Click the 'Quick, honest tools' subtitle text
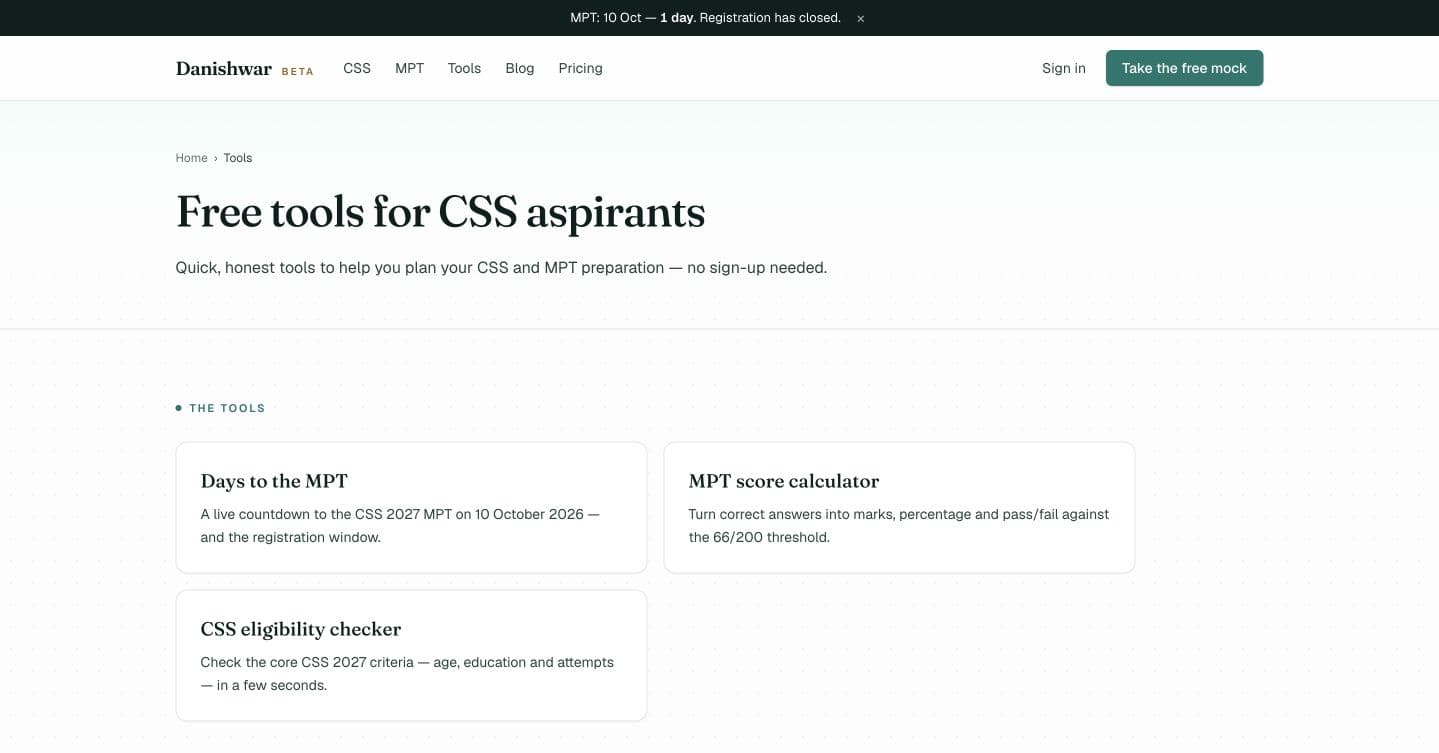 (501, 268)
